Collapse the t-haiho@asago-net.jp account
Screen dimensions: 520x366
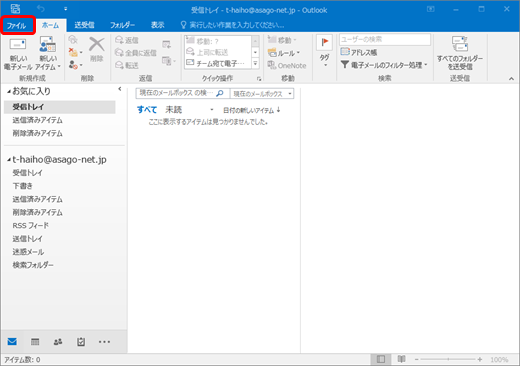9,160
